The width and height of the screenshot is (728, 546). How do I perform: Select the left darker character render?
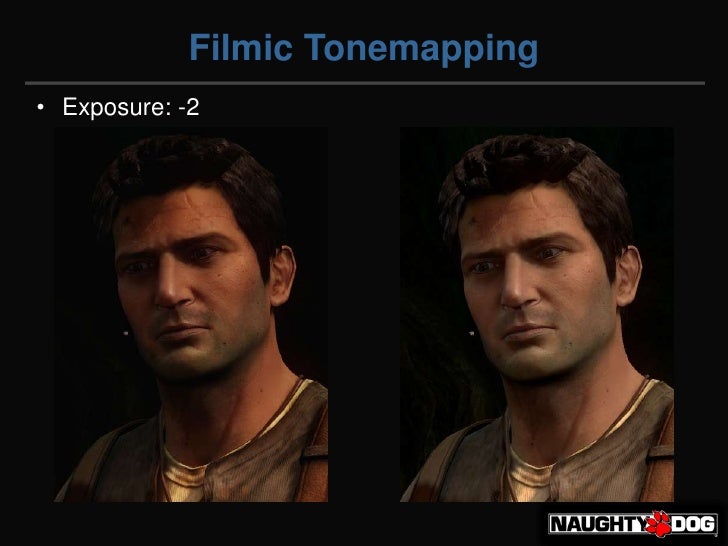pyautogui.click(x=191, y=315)
